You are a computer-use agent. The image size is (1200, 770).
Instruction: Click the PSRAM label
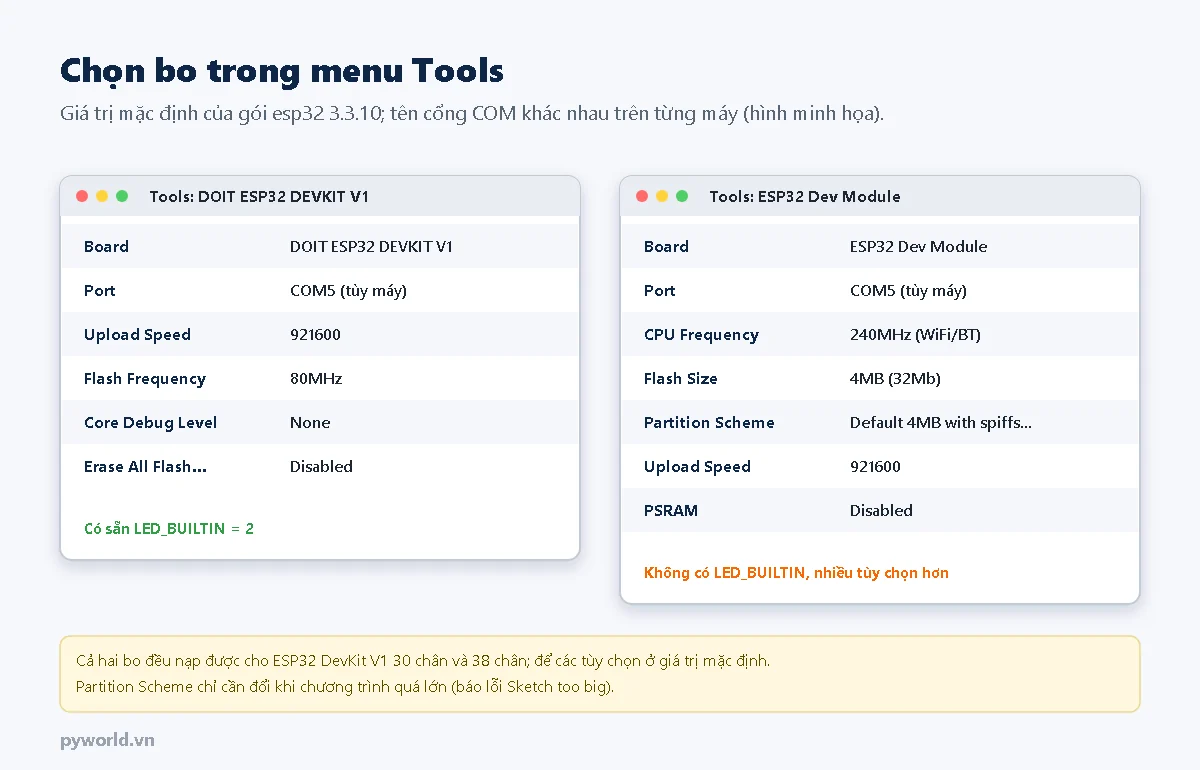(670, 511)
